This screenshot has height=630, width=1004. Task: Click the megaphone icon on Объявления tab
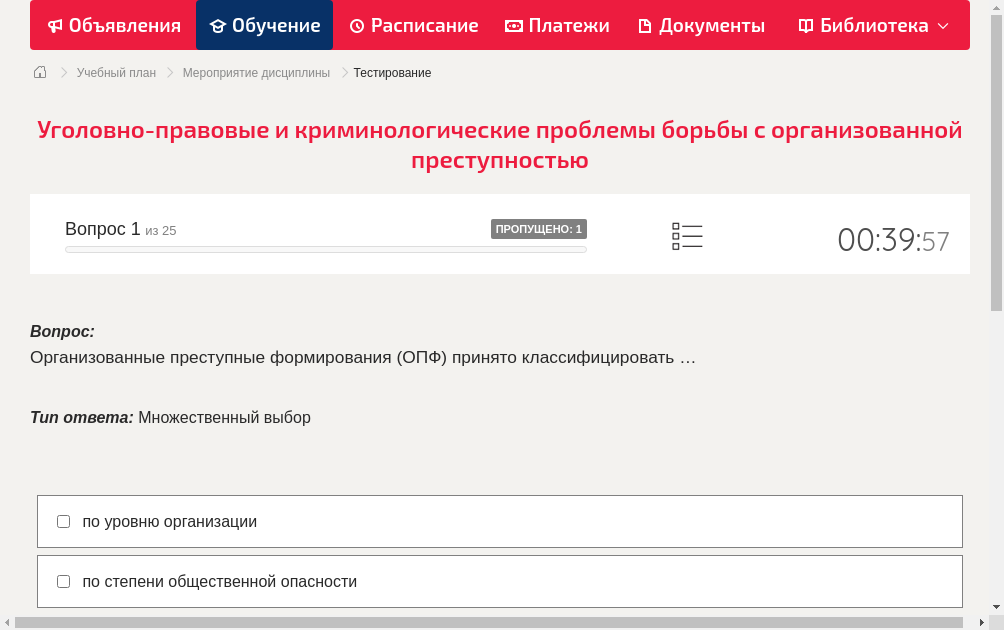click(x=54, y=25)
